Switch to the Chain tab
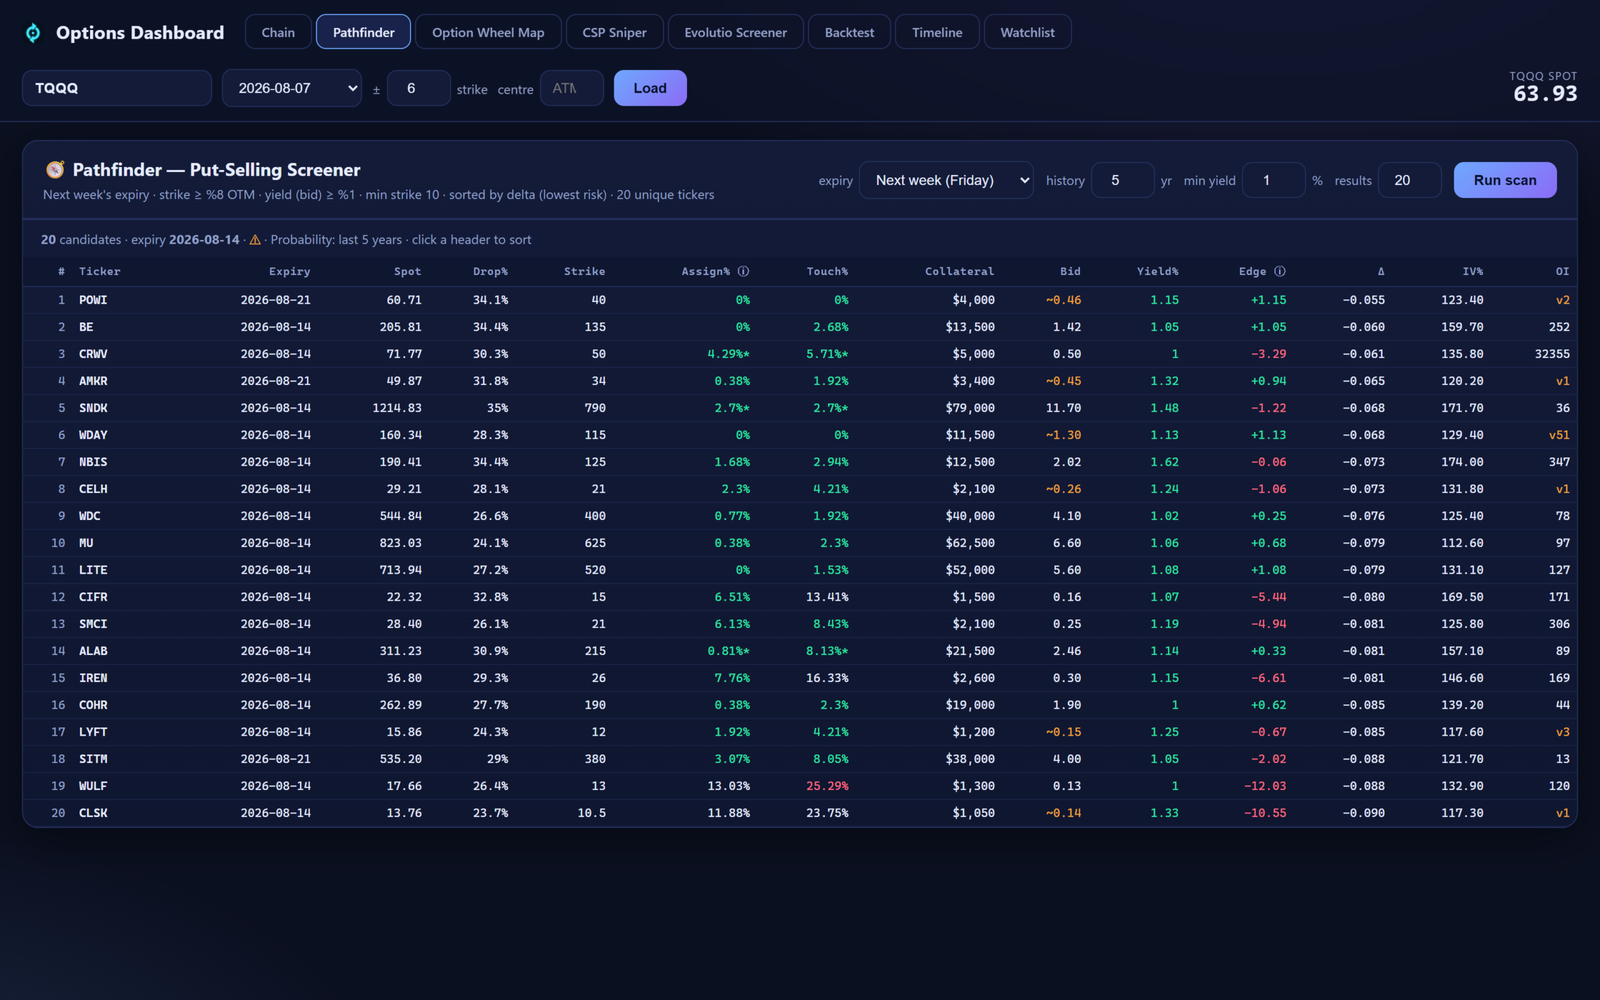This screenshot has height=1000, width=1600. pyautogui.click(x=278, y=32)
